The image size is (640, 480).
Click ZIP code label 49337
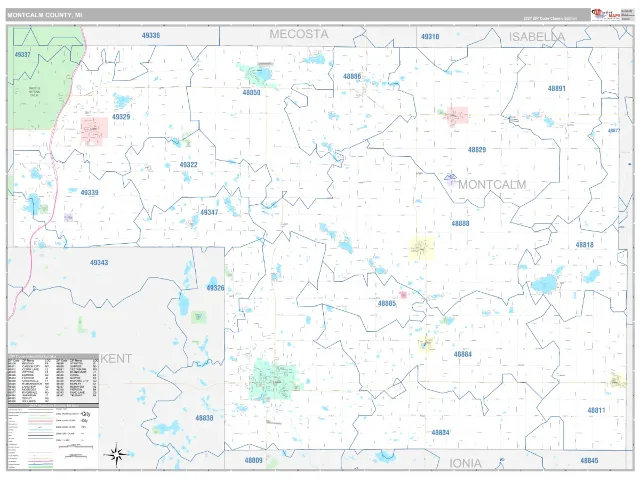point(22,54)
